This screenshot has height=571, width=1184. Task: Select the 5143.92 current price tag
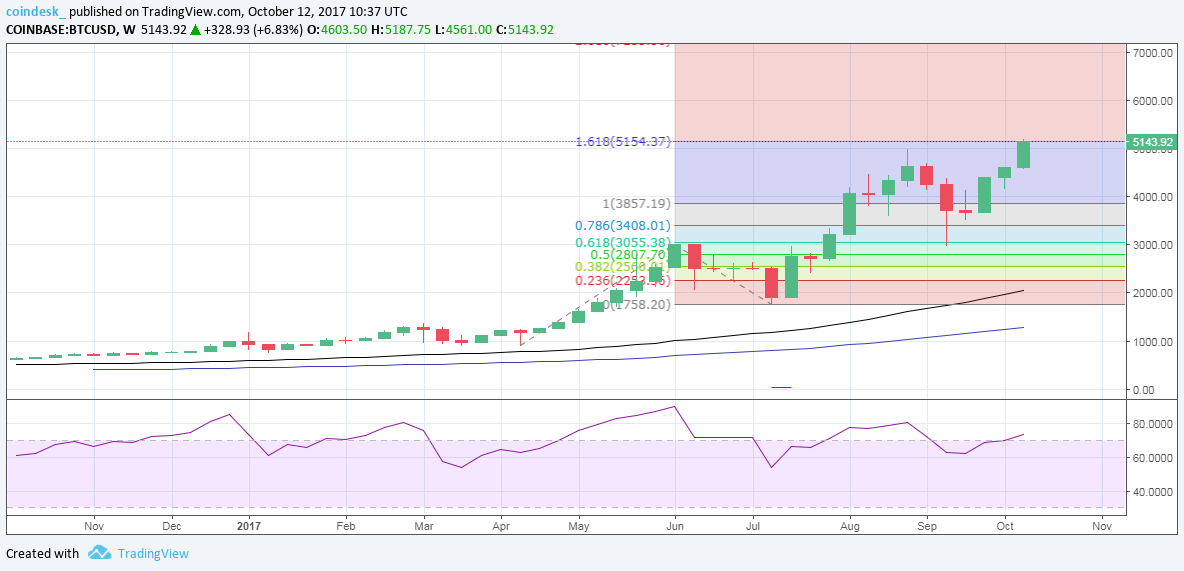1152,142
